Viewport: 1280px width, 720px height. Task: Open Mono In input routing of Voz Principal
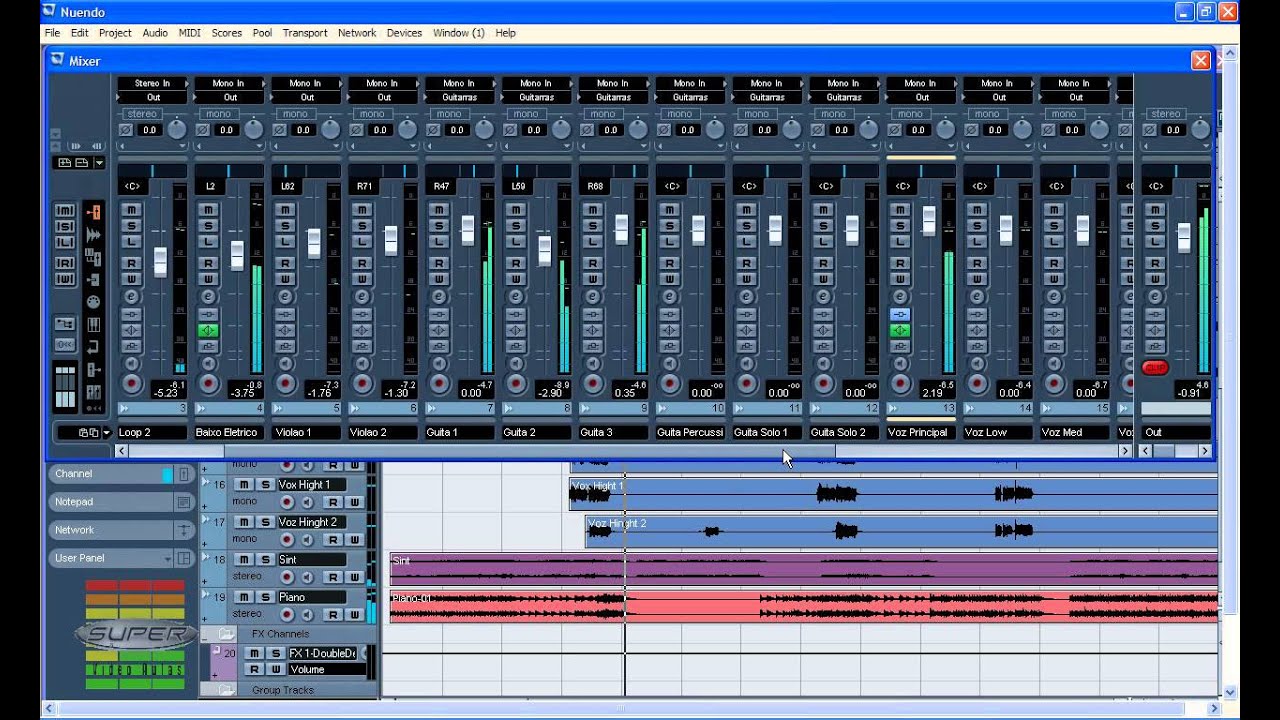[x=920, y=83]
